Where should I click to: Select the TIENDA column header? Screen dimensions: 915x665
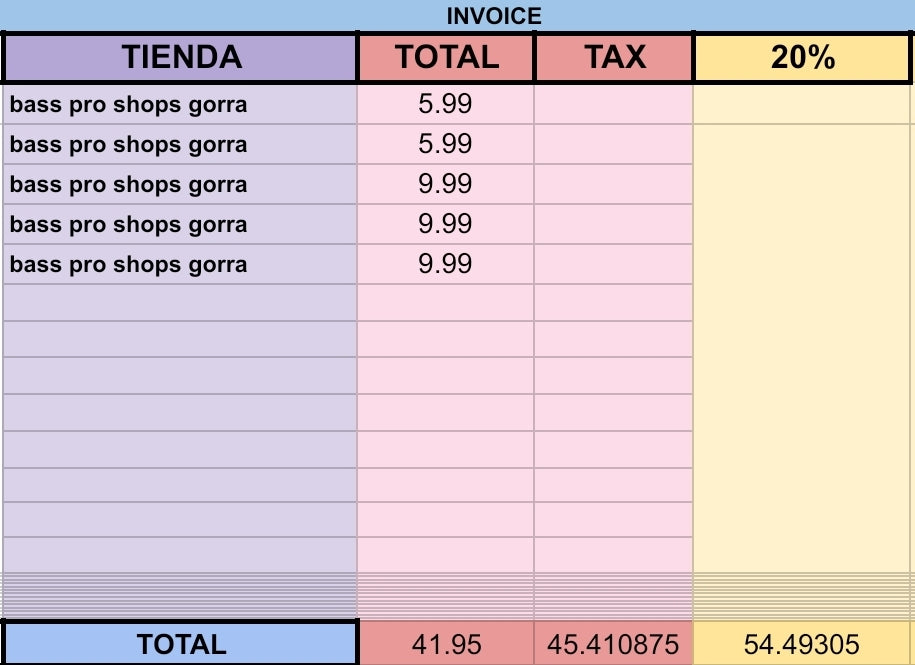point(181,57)
